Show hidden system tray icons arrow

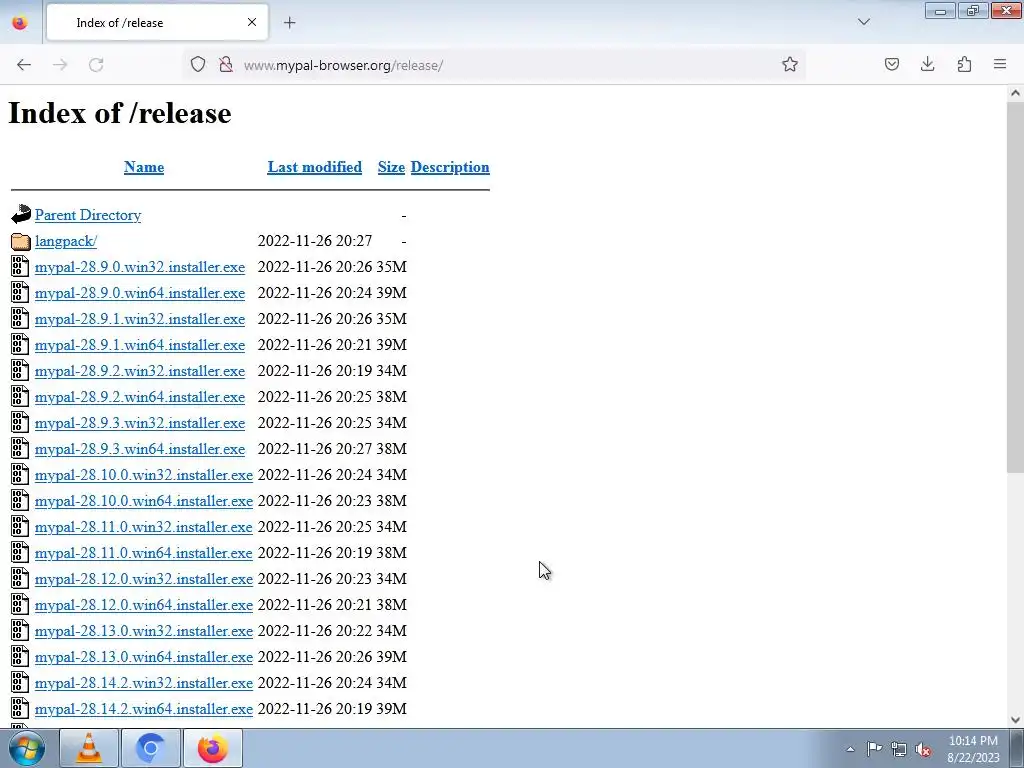coord(850,749)
